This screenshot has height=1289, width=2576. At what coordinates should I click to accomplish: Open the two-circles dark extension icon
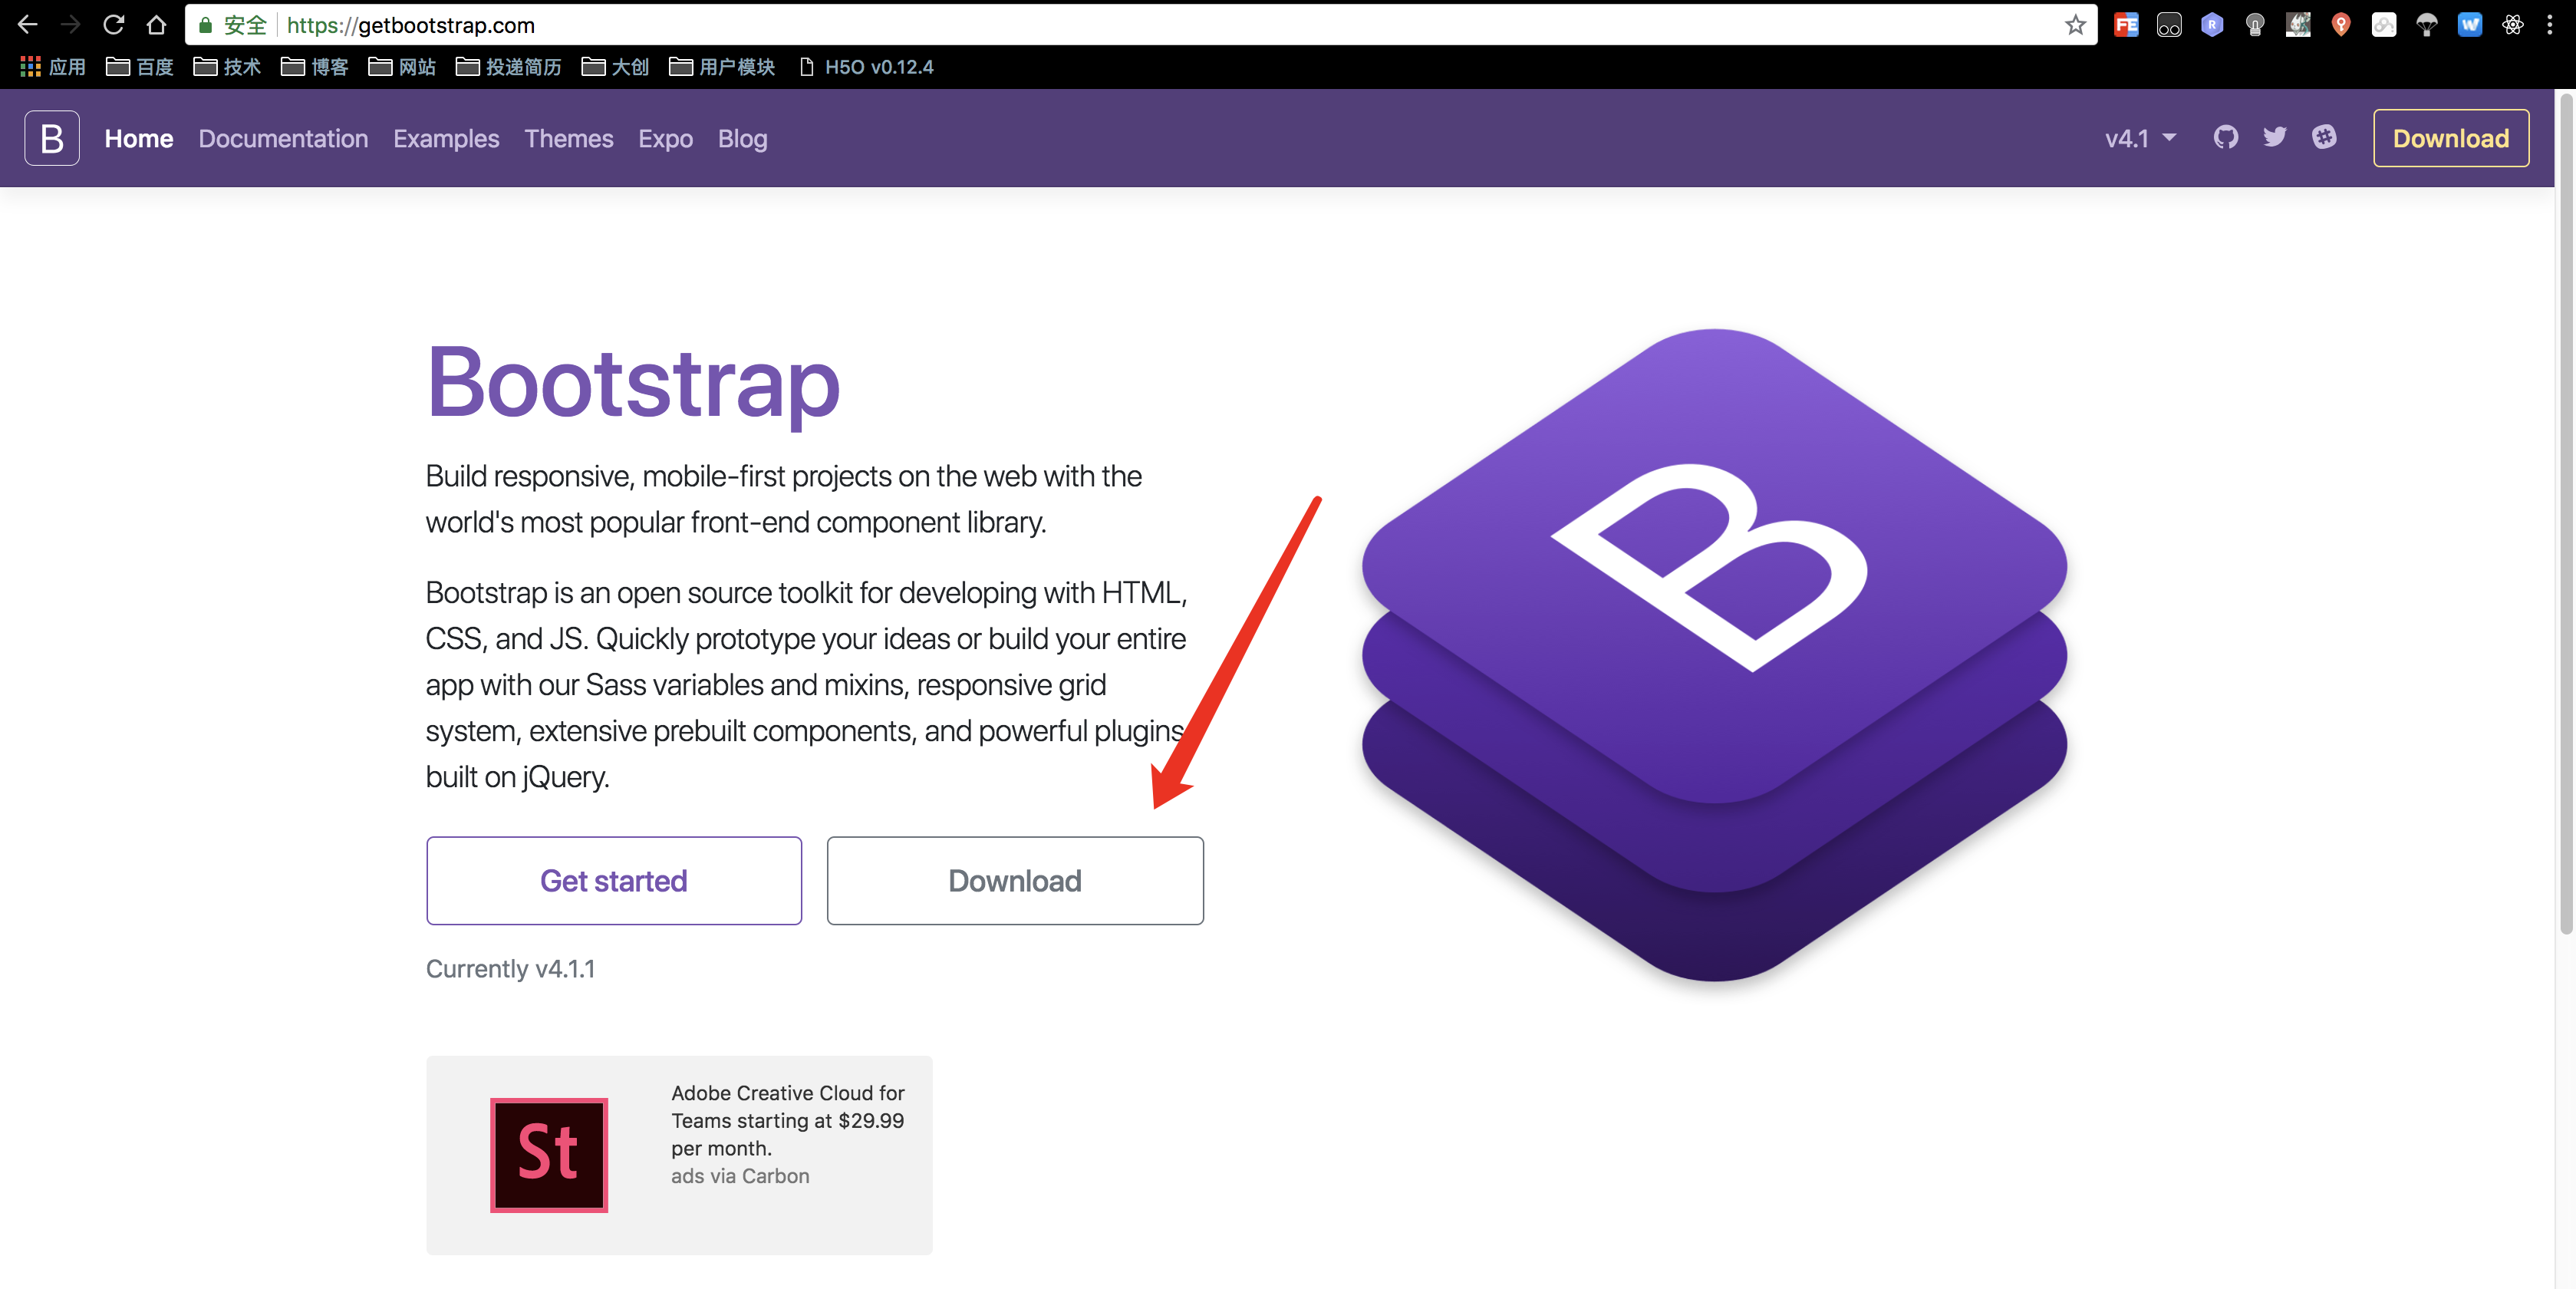(2169, 25)
